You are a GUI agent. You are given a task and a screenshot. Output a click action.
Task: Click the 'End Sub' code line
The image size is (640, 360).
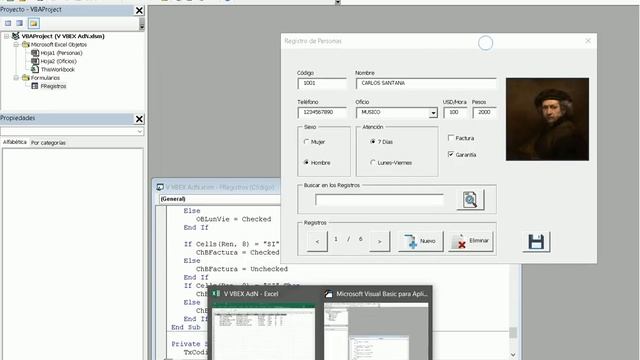(186, 327)
